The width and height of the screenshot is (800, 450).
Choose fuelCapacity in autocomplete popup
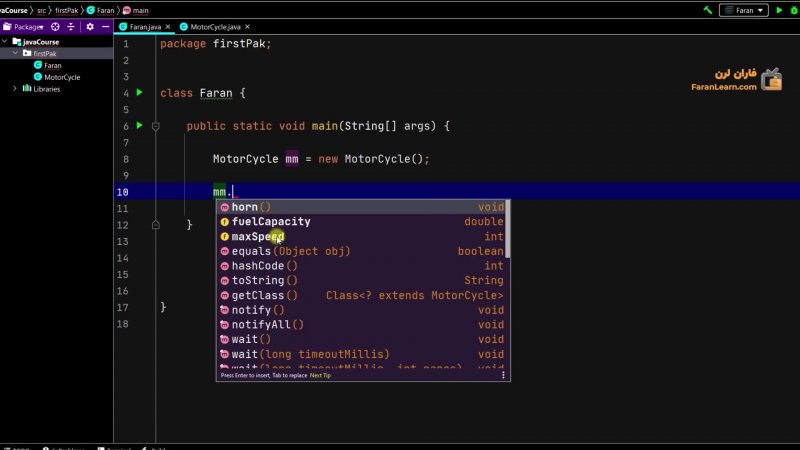click(270, 222)
